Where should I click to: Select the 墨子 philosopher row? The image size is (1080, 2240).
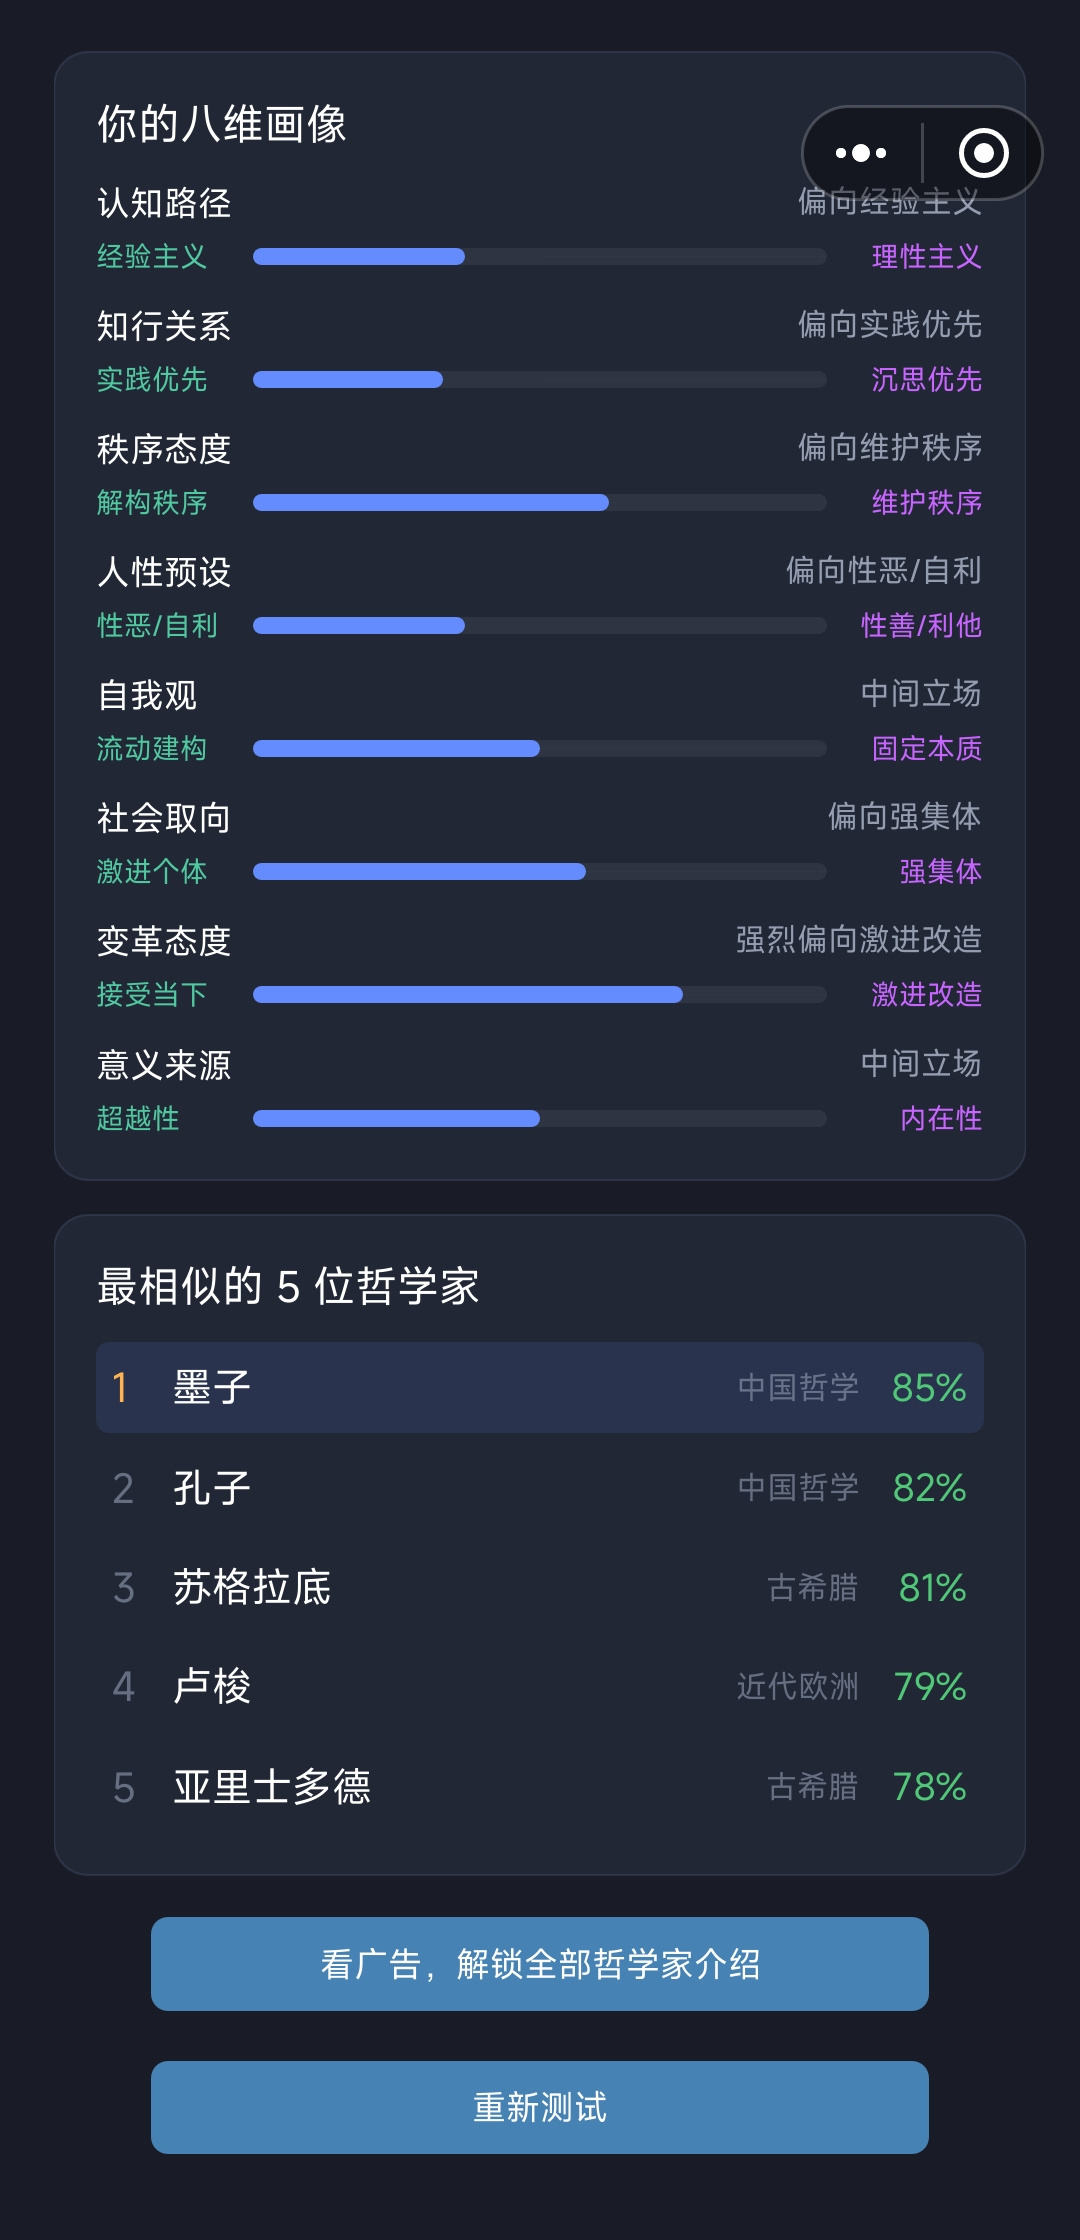pos(540,1387)
